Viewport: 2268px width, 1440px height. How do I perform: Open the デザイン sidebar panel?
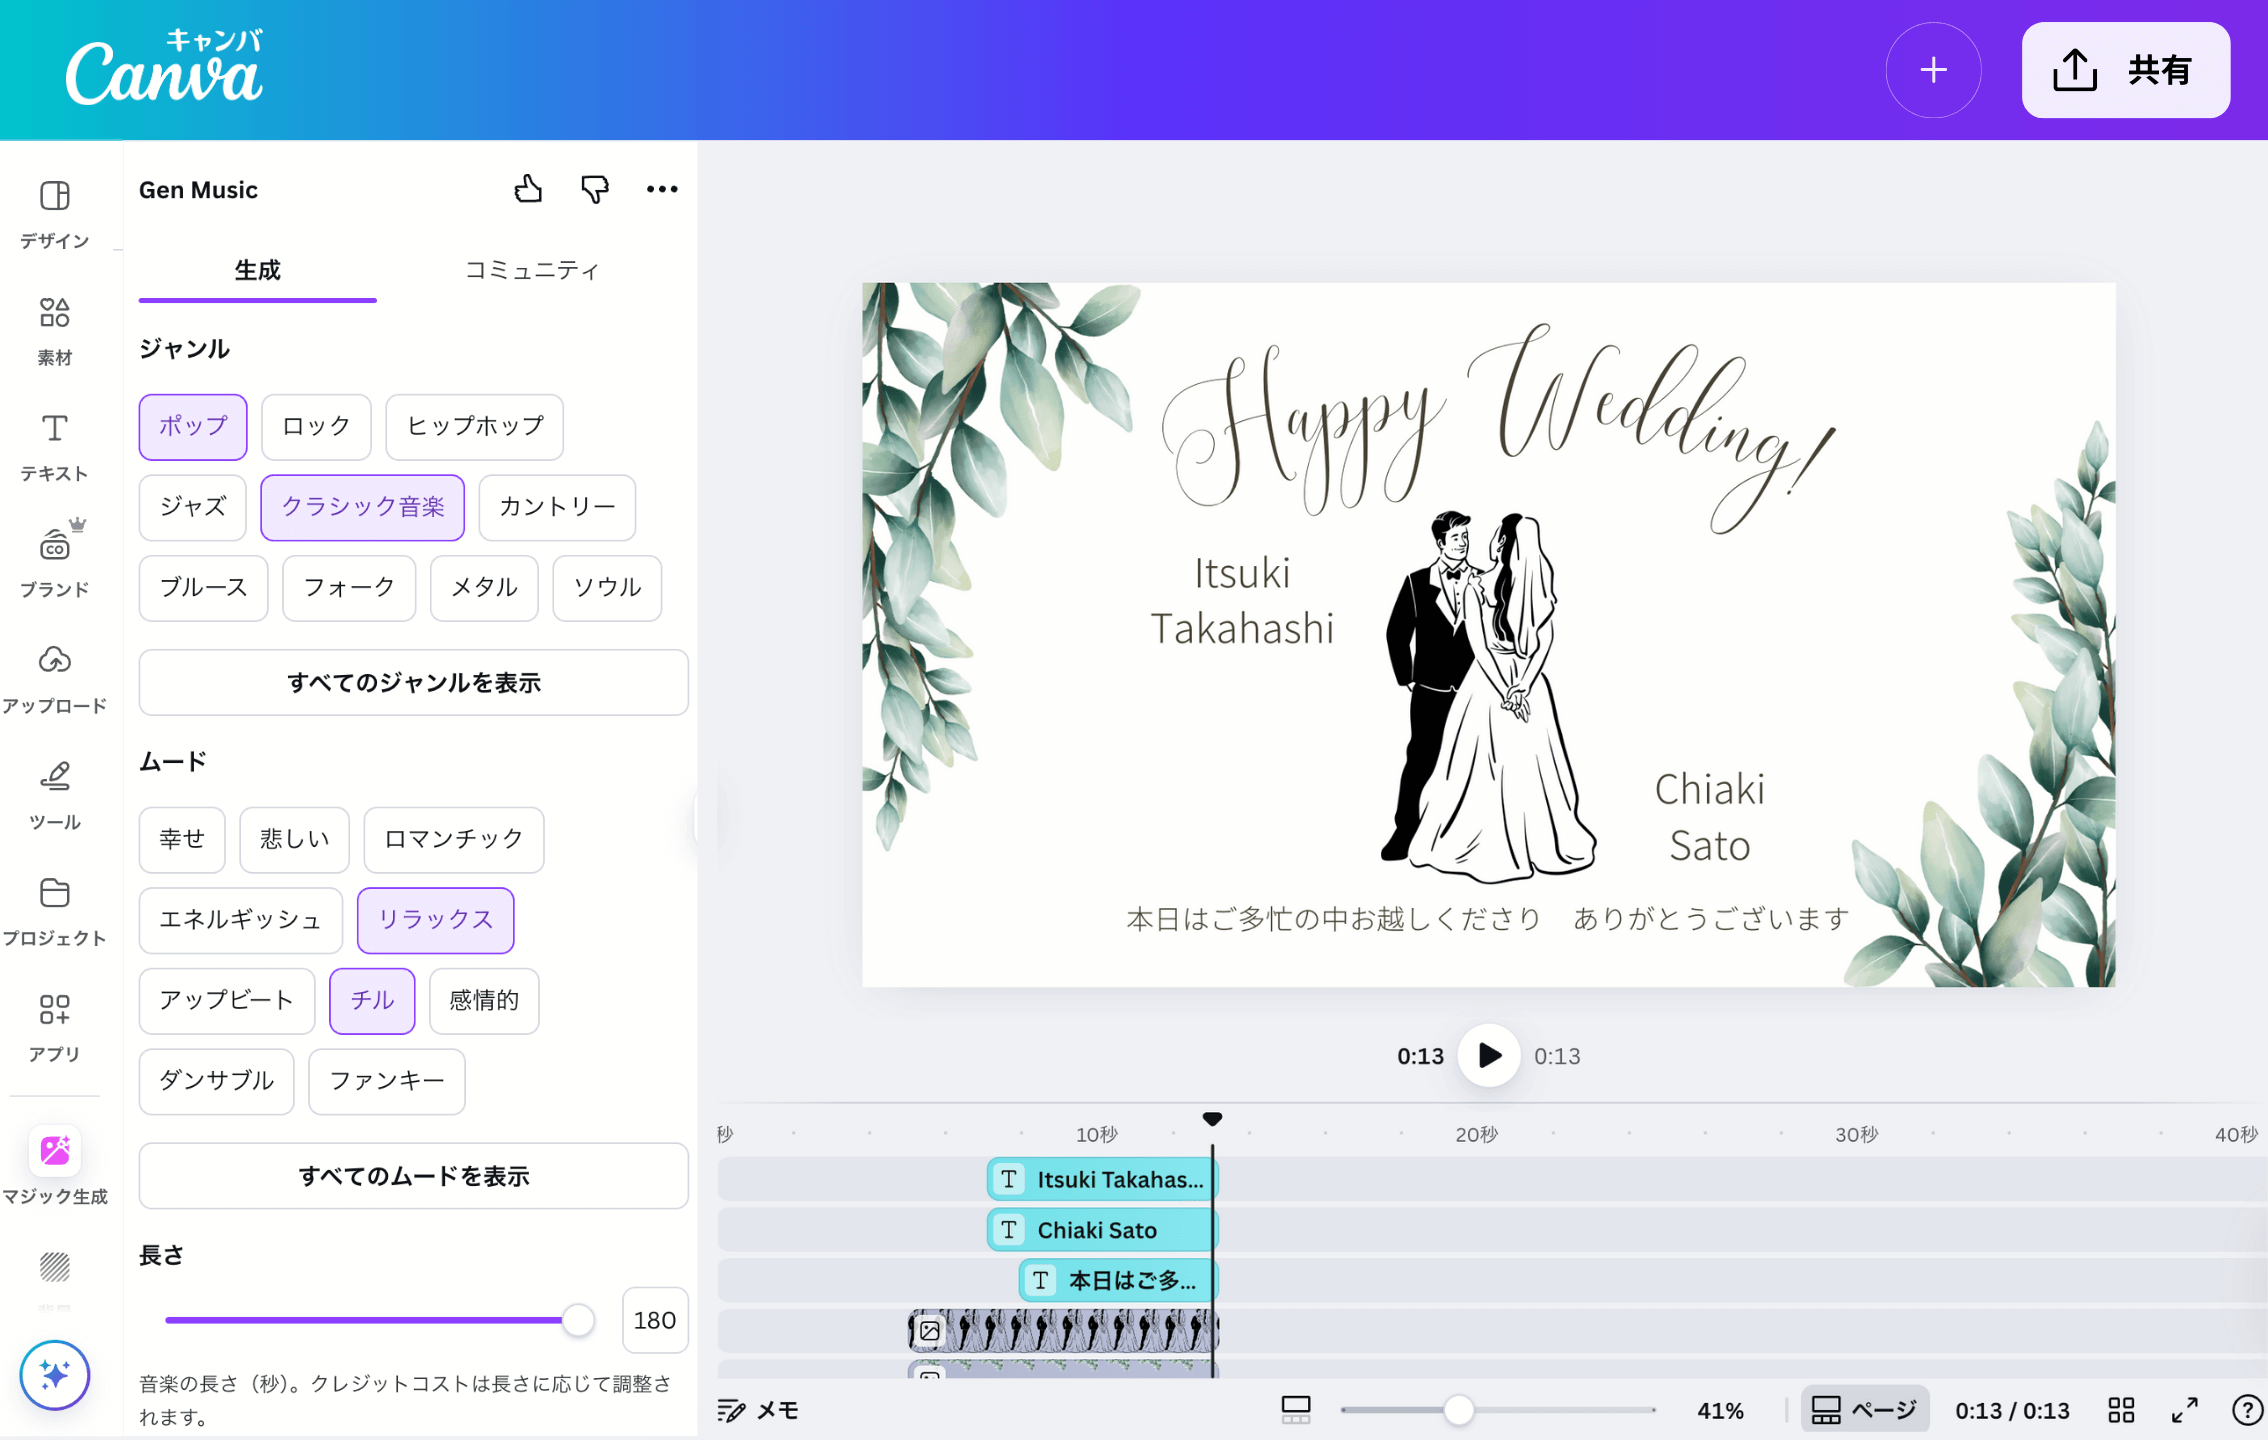pyautogui.click(x=55, y=213)
